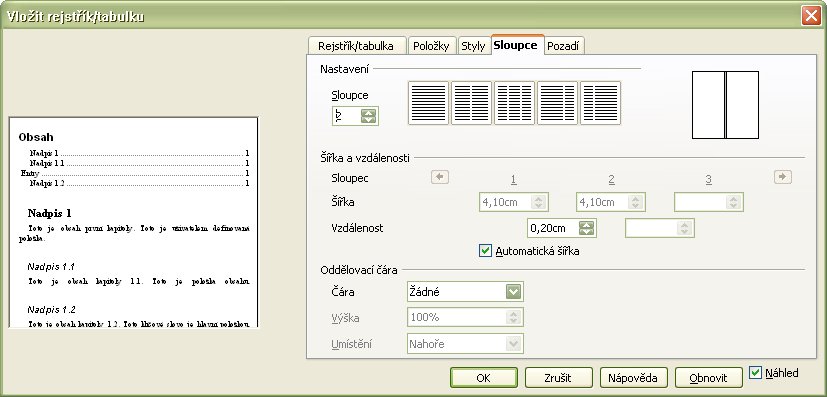827x397 pixels.
Task: Click the Nadpis 1 heading in preview
Action: pyautogui.click(x=50, y=214)
